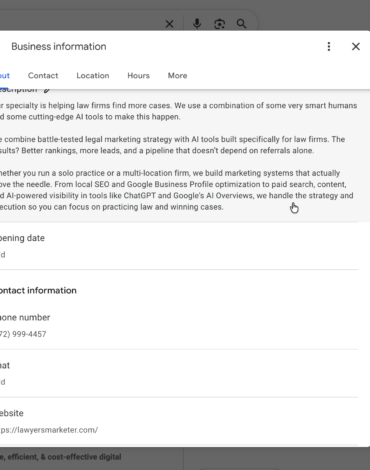Click the phone number ending 999-4457

[x=23, y=334]
